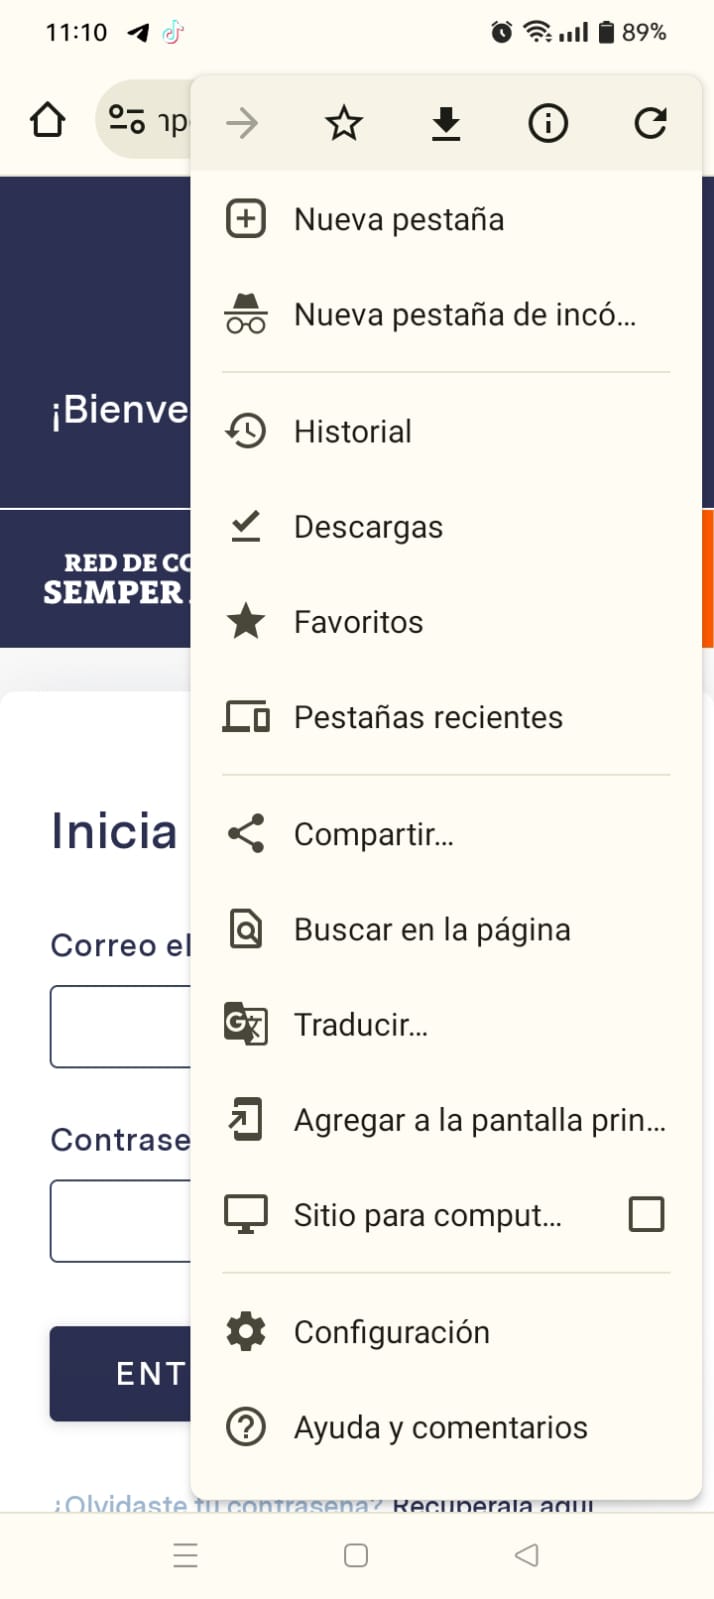Tap the browser home icon
Screen dimensions: 714x1599
pyautogui.click(x=48, y=121)
